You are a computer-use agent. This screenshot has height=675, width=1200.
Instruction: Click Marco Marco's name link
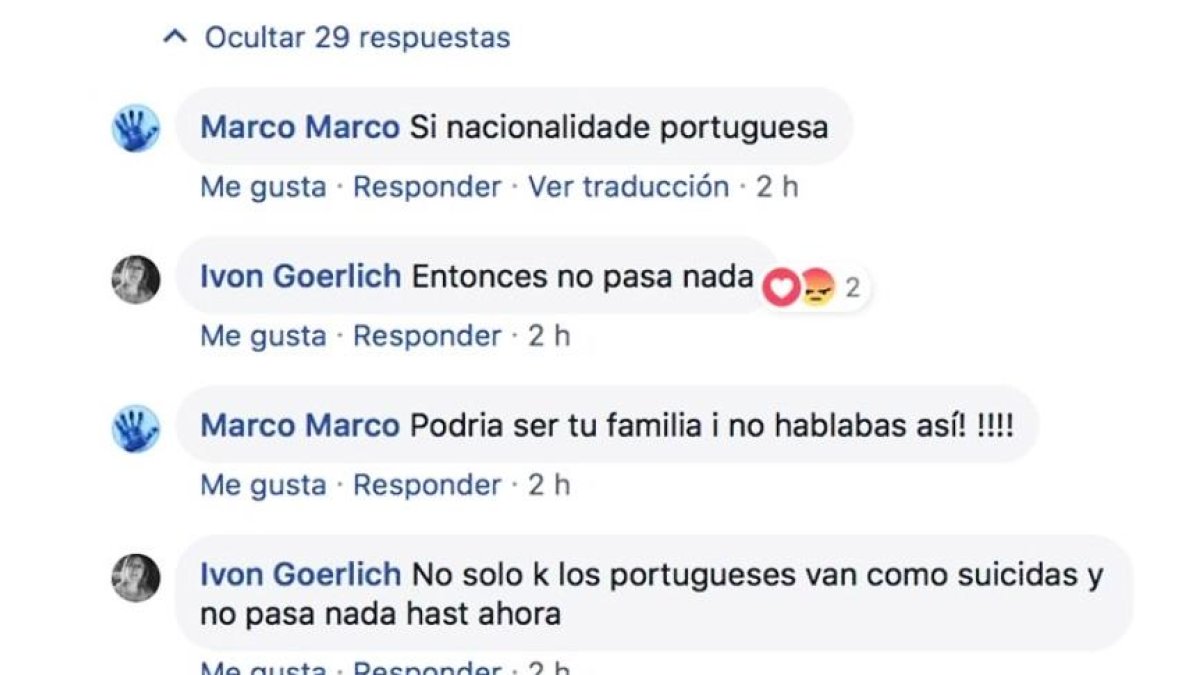pyautogui.click(x=298, y=127)
